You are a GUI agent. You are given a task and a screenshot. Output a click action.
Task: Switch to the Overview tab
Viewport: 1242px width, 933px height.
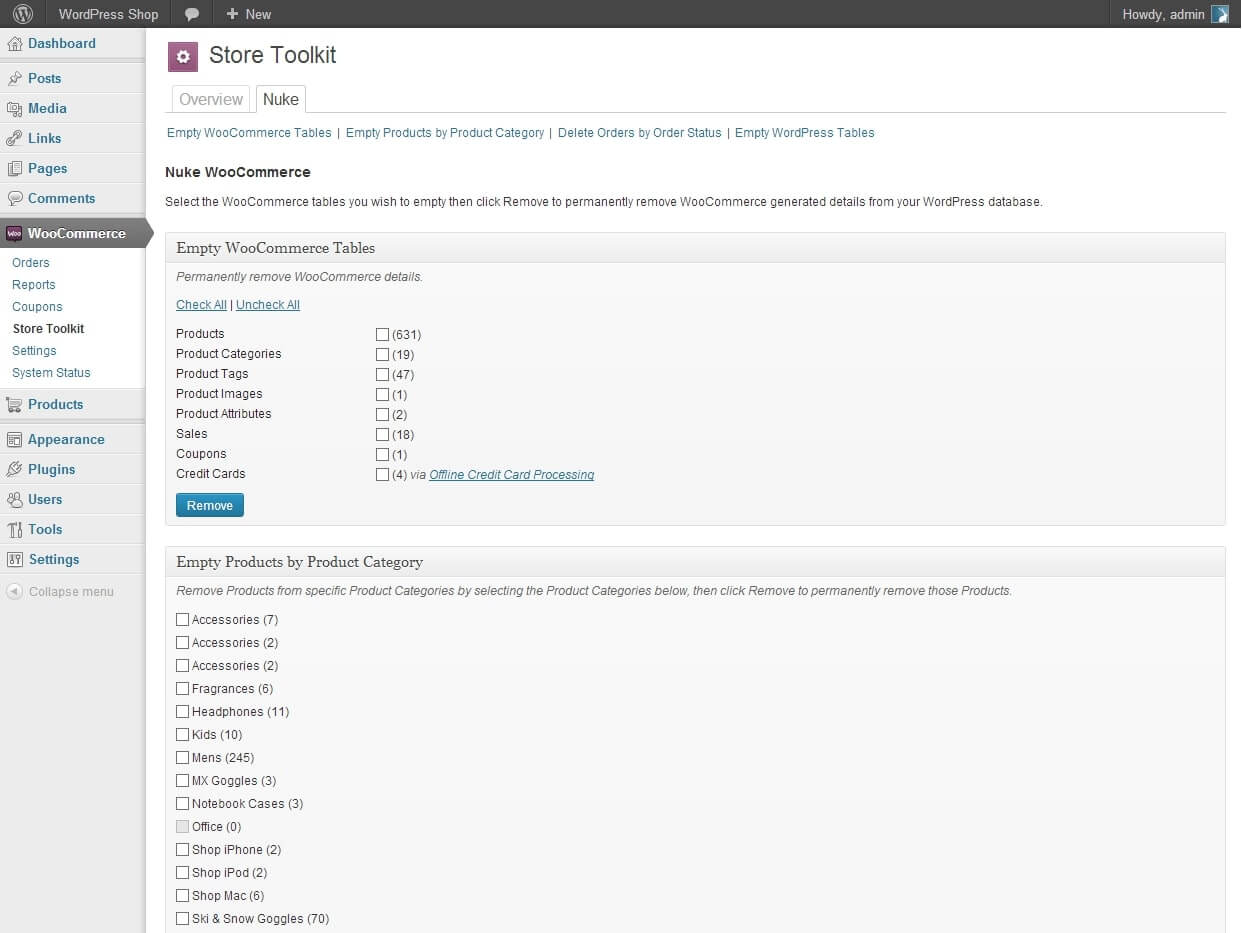(210, 99)
